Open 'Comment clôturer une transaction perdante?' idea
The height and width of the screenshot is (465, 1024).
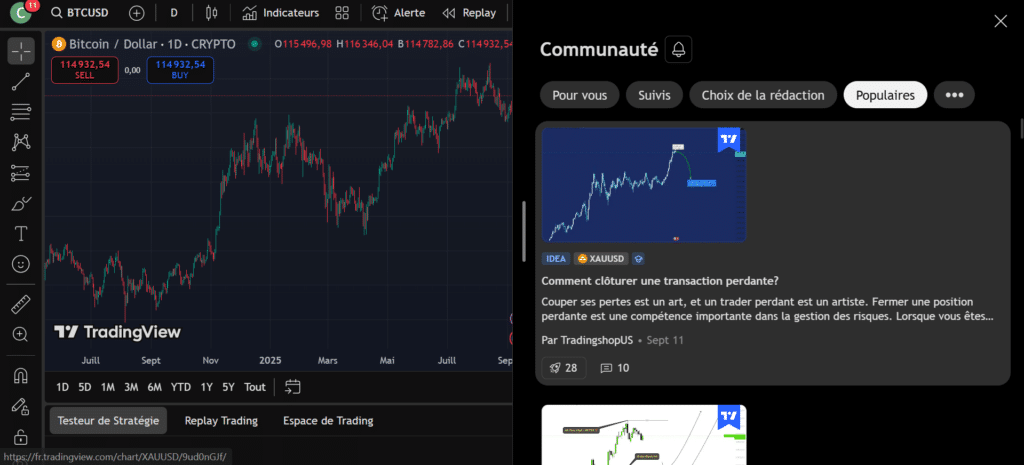click(660, 281)
